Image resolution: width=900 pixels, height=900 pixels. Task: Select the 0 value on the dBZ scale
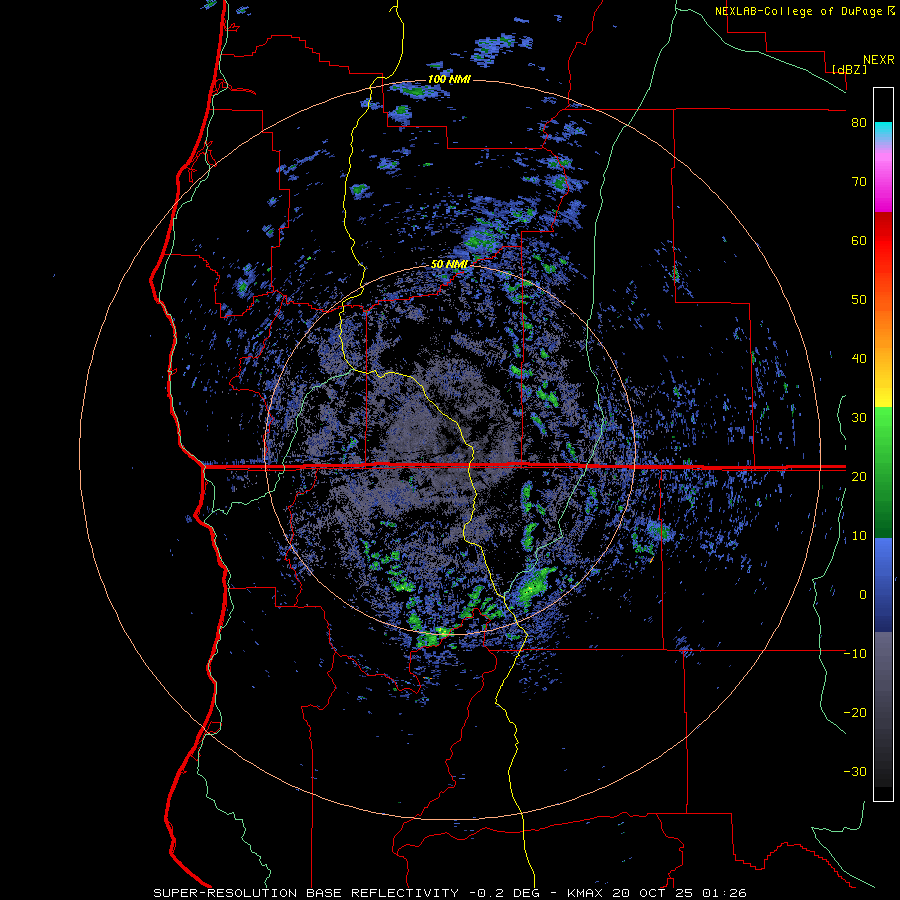coord(863,595)
